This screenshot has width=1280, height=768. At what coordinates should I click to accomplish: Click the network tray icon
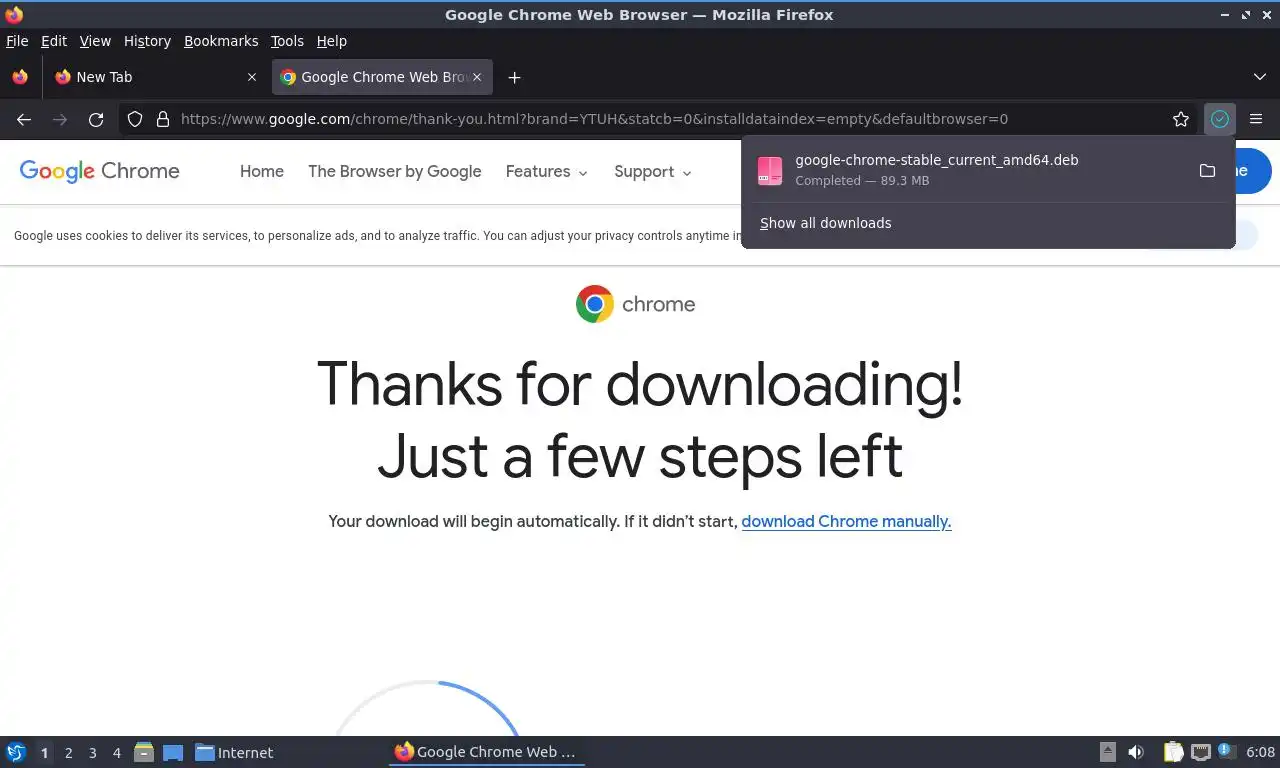click(x=1200, y=752)
